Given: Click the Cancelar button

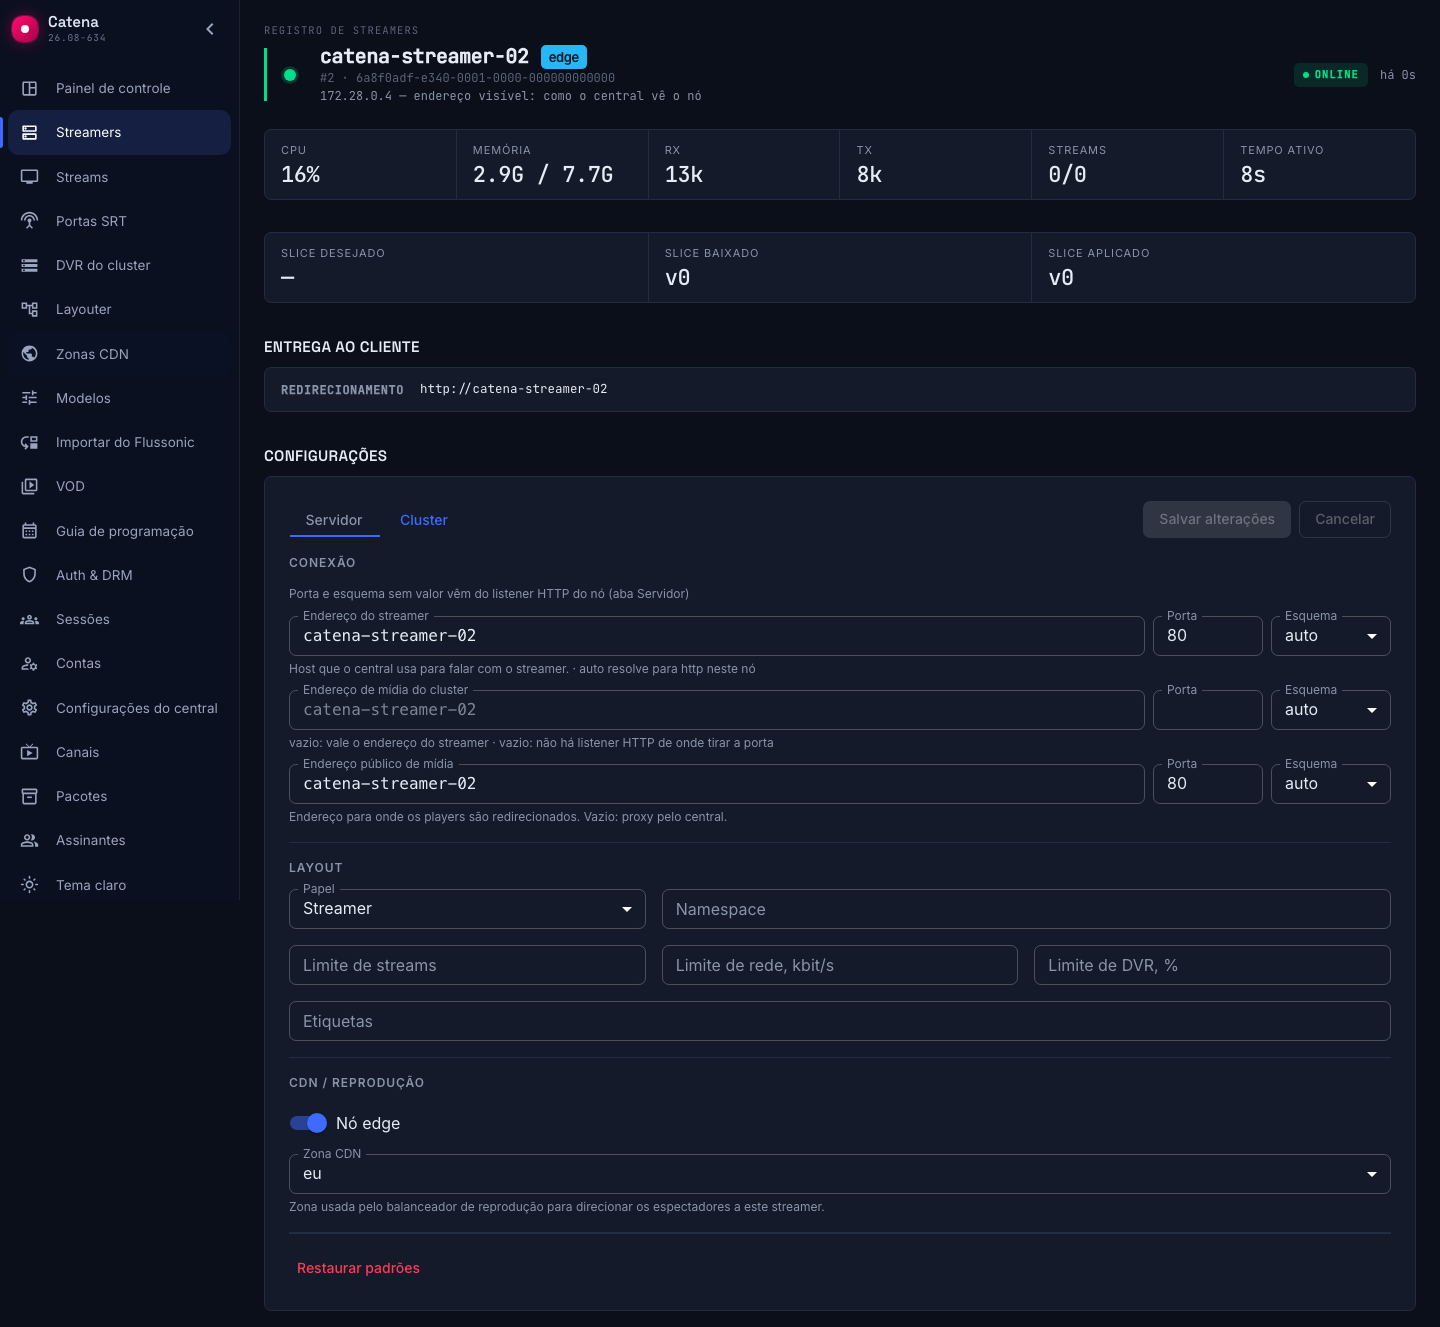Looking at the screenshot, I should point(1345,519).
